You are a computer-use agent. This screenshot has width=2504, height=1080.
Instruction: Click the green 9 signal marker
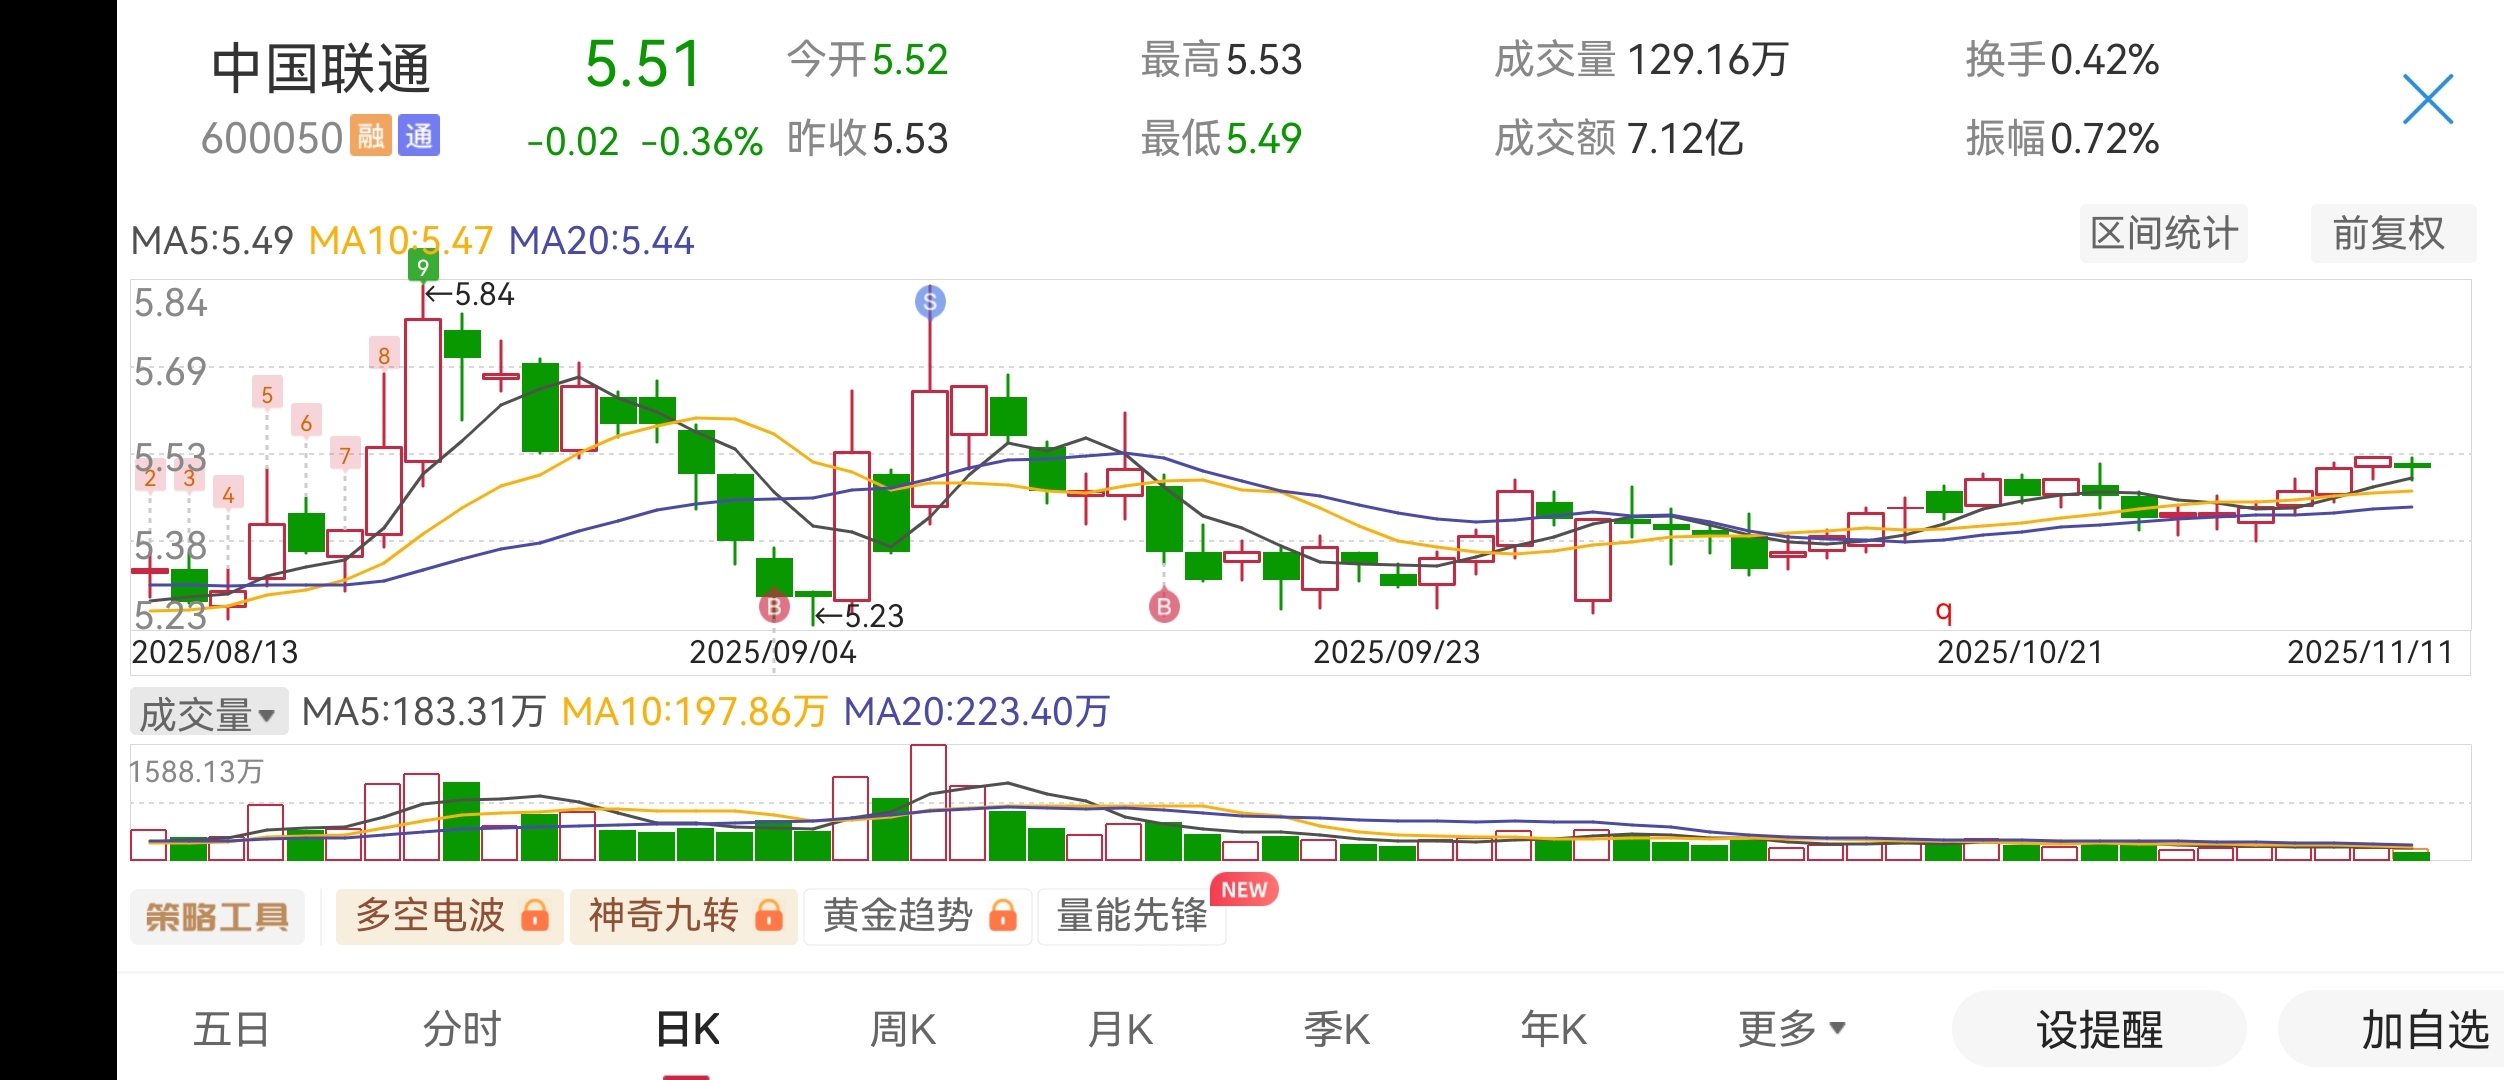pos(423,267)
